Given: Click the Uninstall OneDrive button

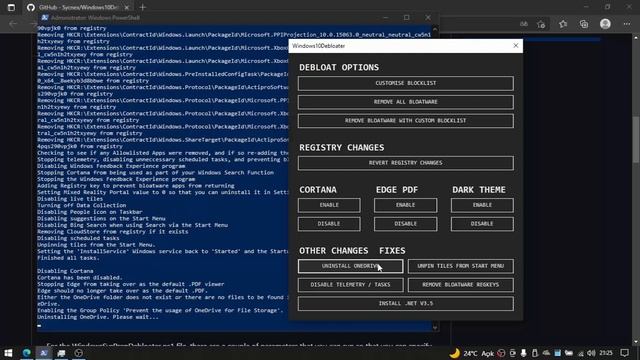Looking at the screenshot, I should pyautogui.click(x=350, y=266).
